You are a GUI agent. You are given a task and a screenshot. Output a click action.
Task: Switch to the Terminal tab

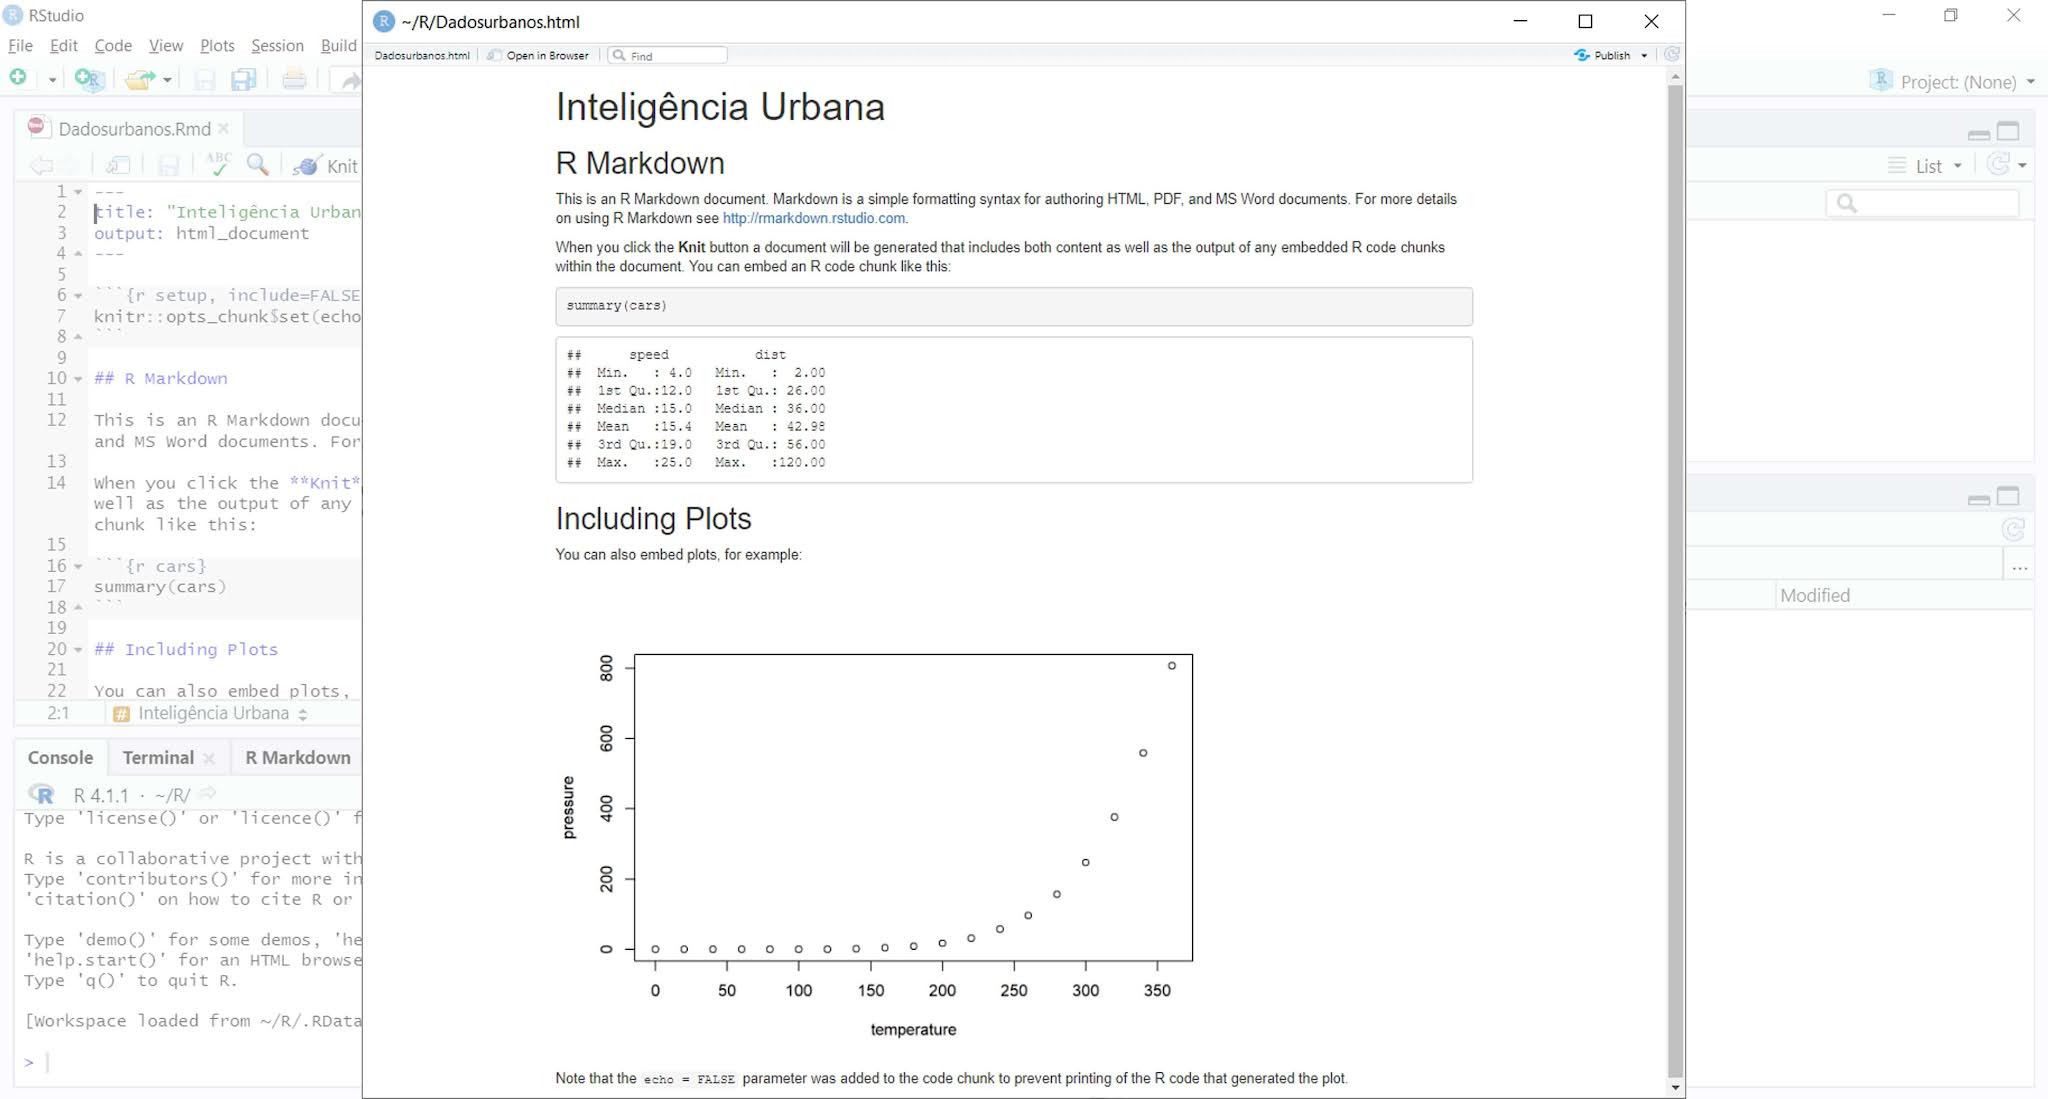tap(158, 757)
